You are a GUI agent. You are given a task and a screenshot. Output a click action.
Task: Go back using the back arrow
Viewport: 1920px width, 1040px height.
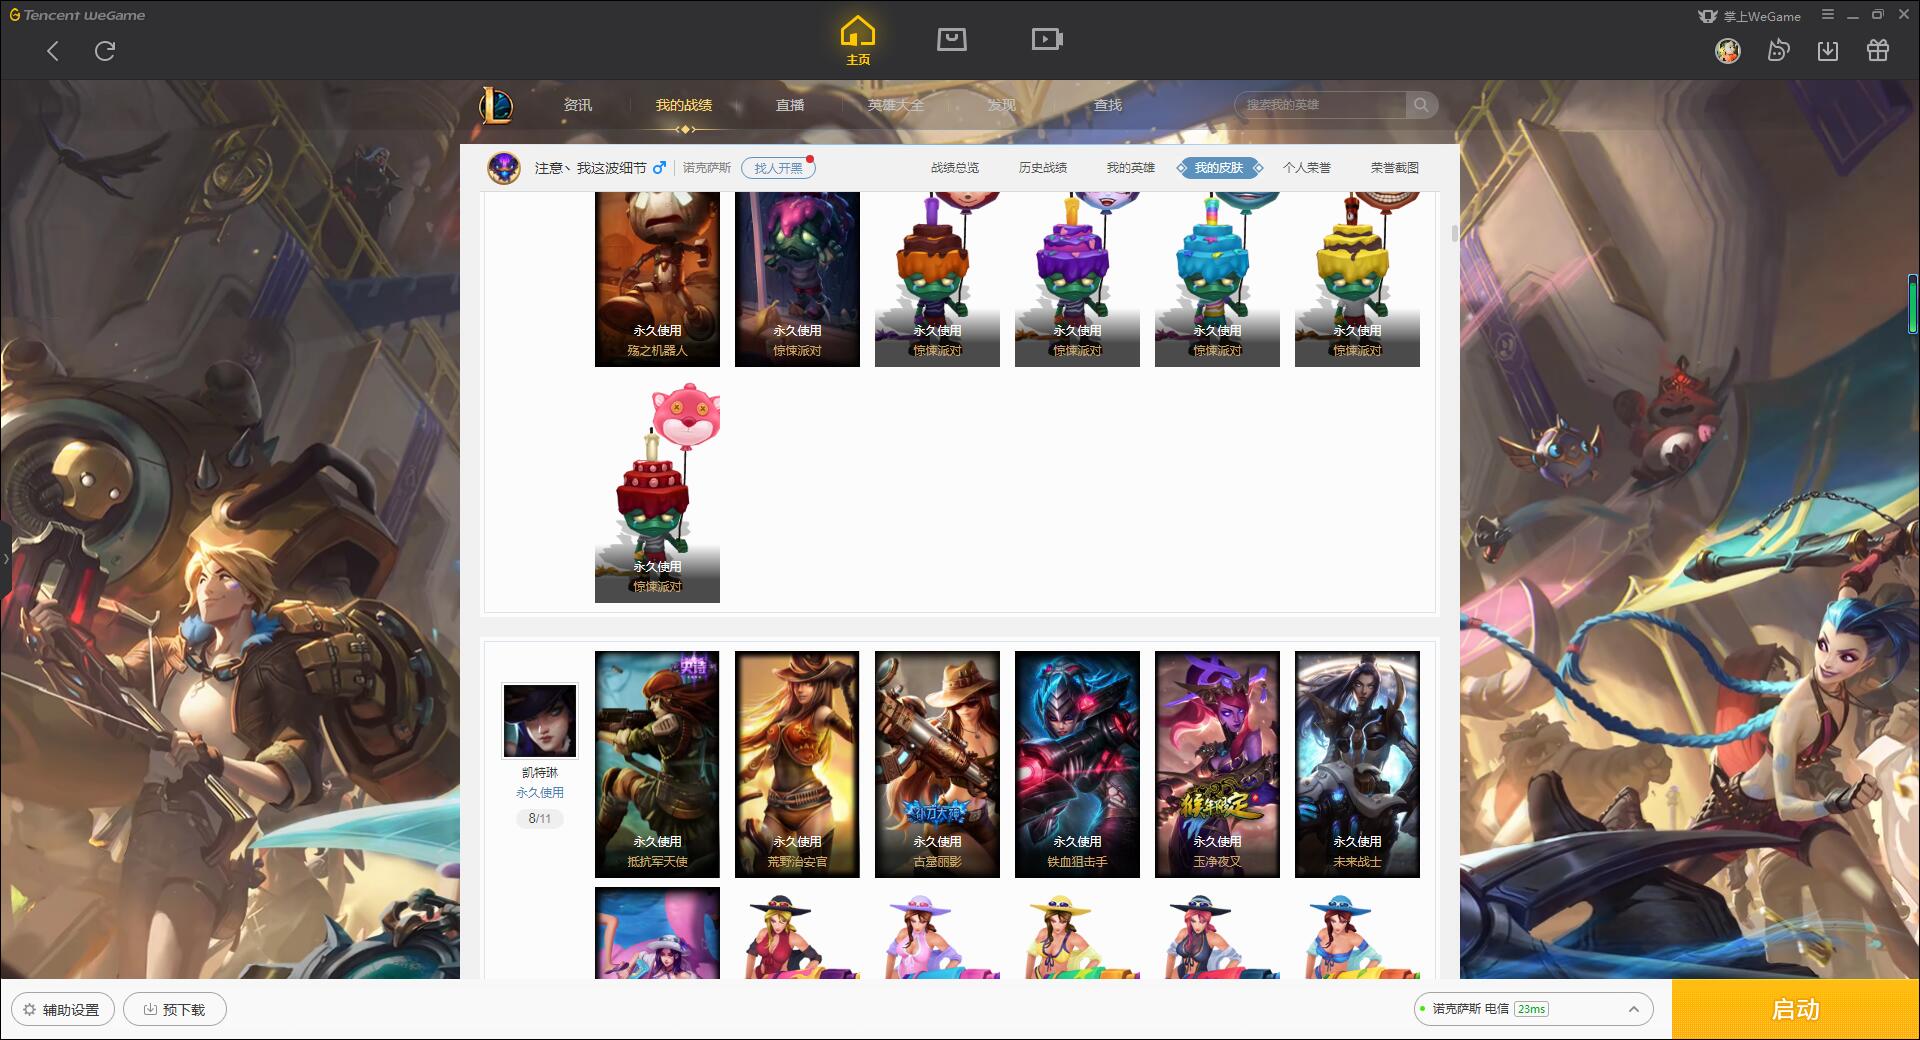click(53, 51)
